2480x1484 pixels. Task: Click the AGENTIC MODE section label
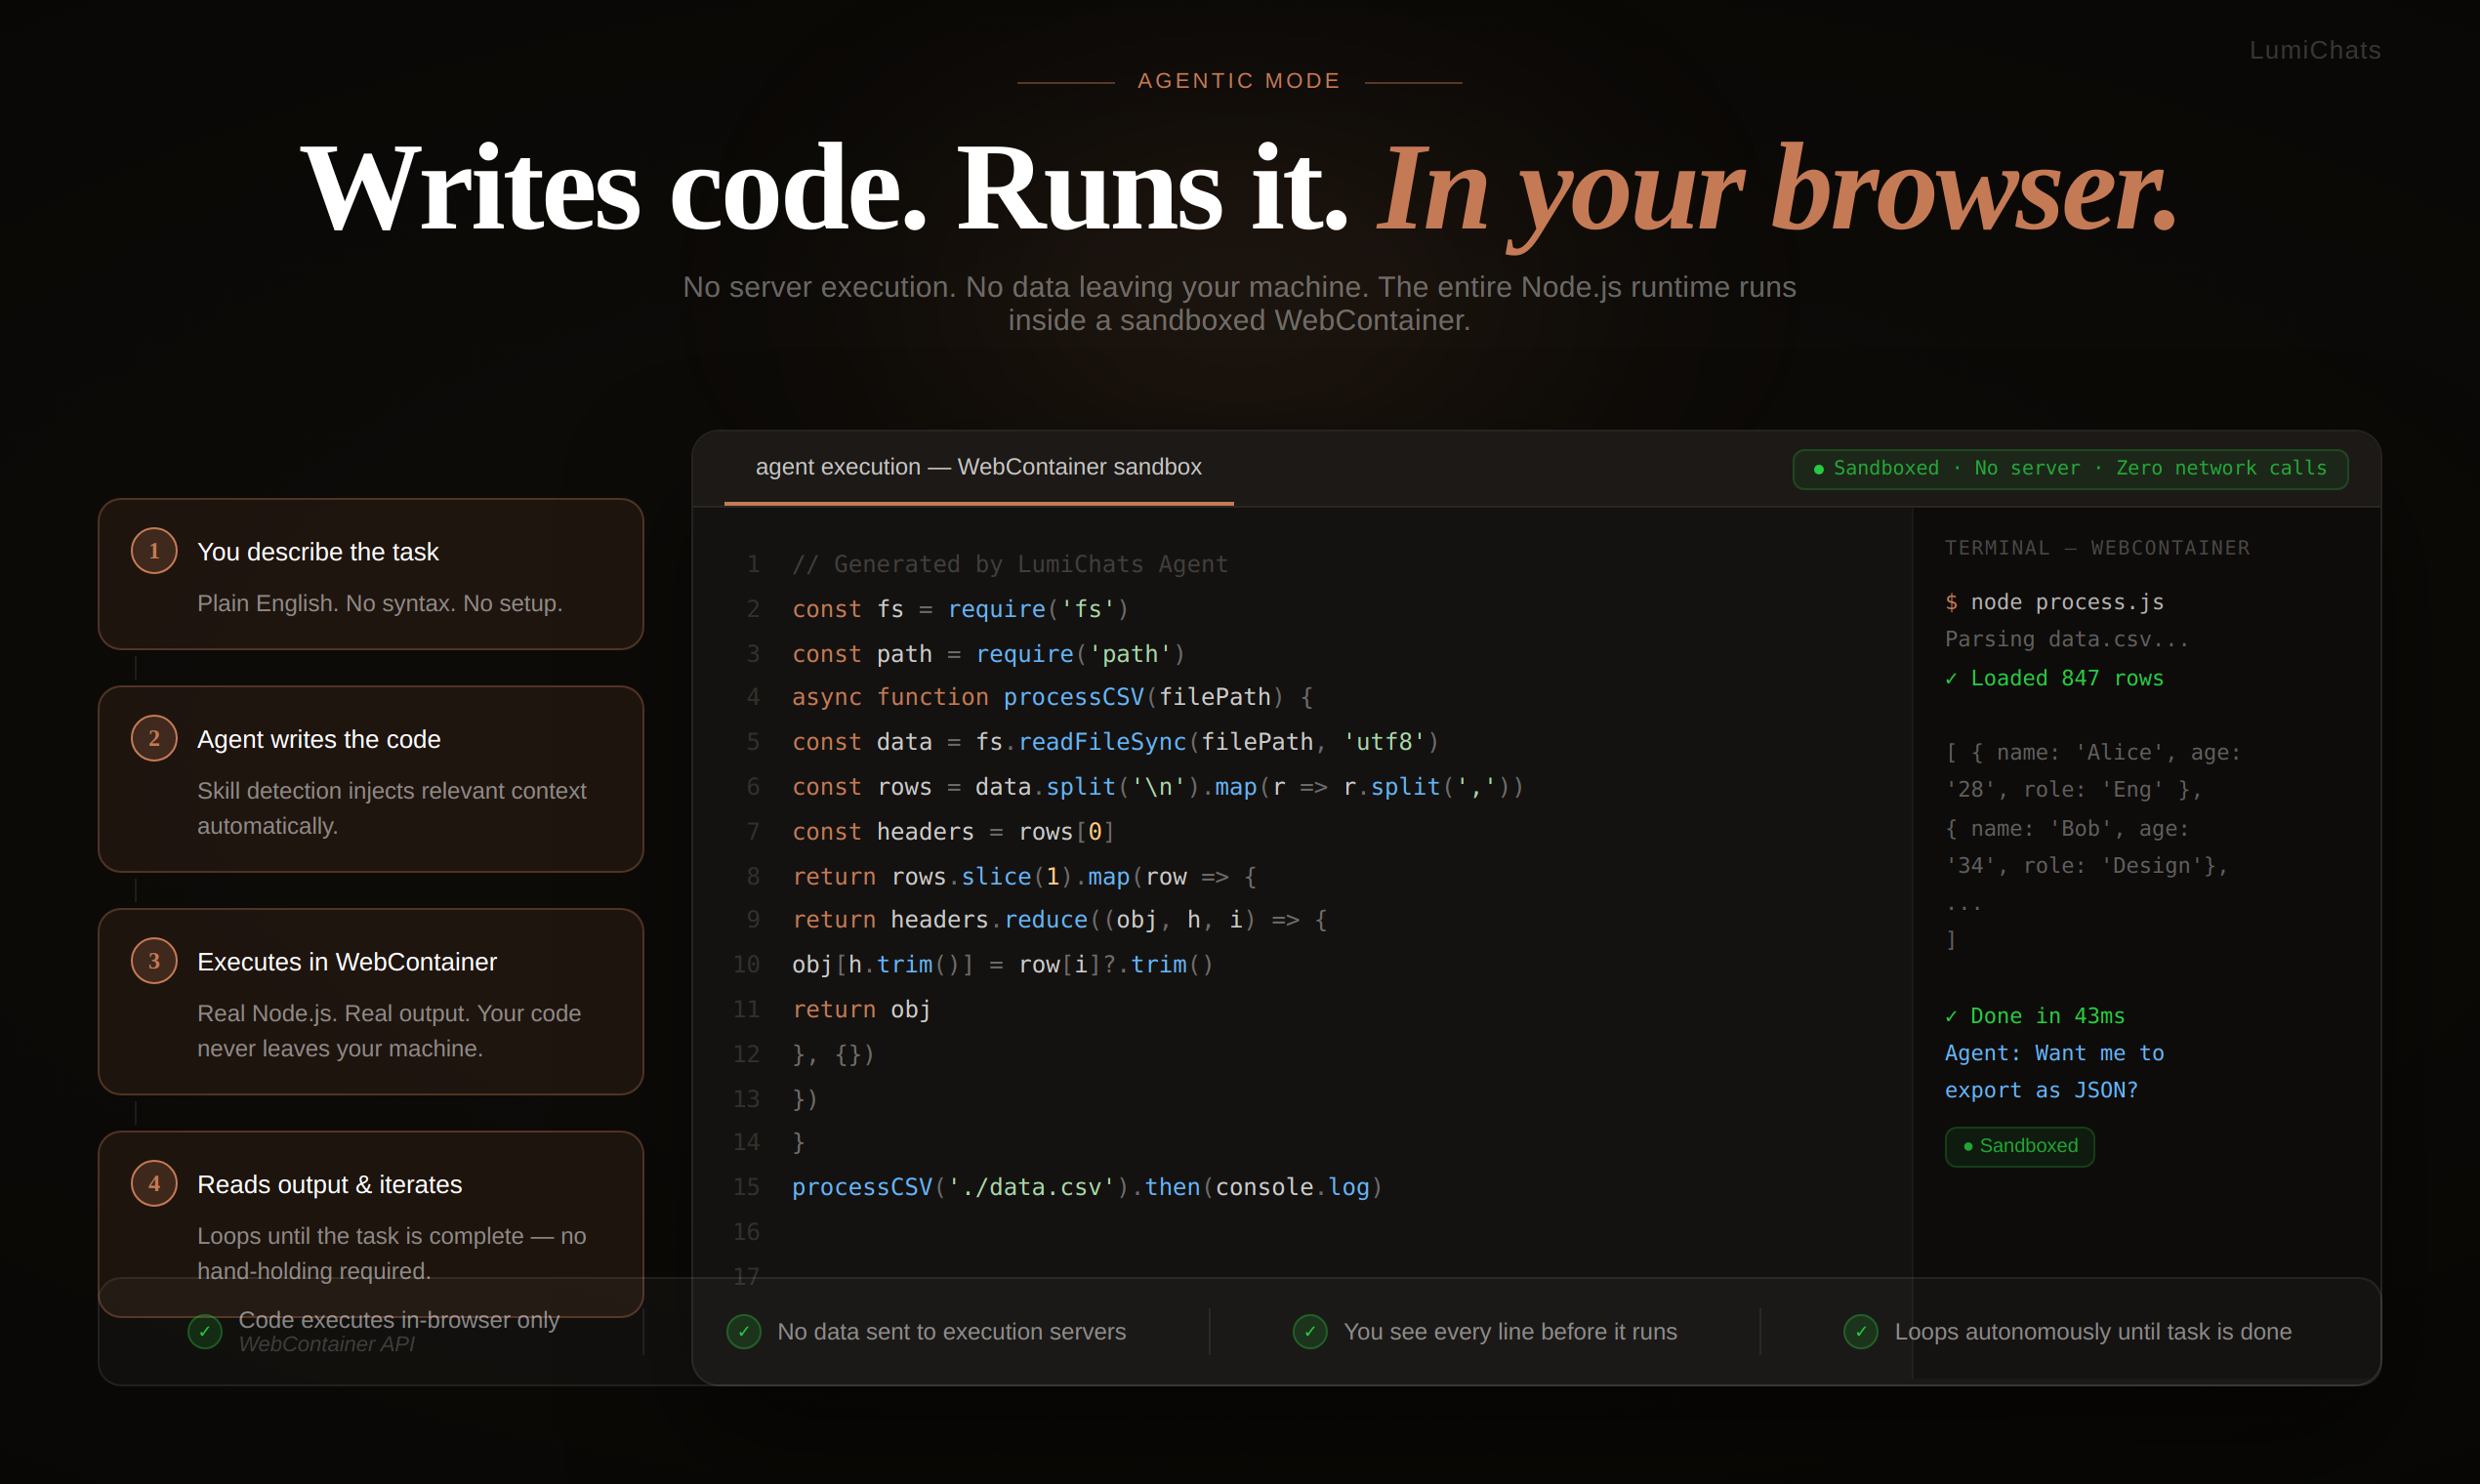point(1239,81)
